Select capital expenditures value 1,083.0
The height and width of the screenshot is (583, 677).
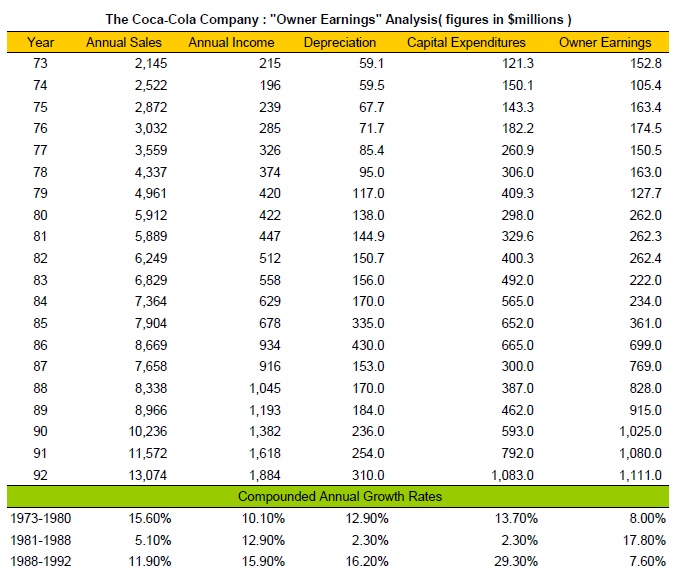(x=512, y=475)
